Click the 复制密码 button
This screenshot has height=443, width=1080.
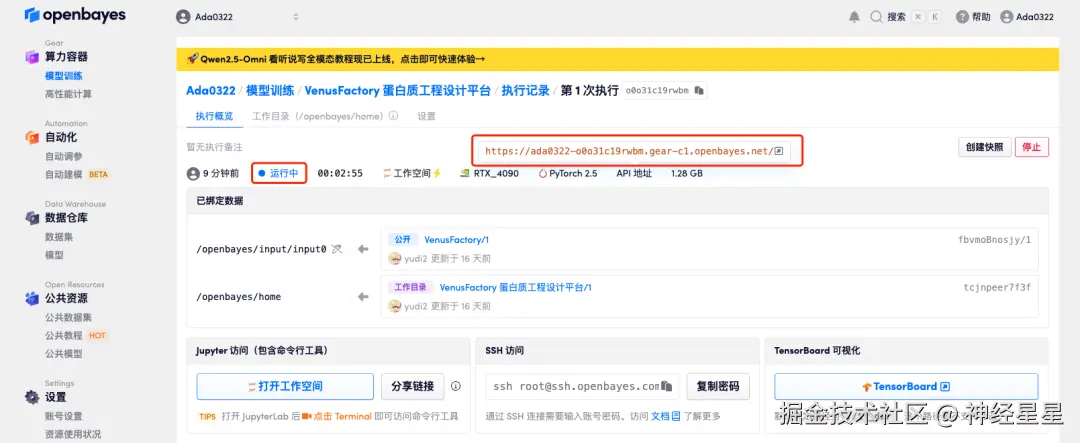click(x=718, y=387)
